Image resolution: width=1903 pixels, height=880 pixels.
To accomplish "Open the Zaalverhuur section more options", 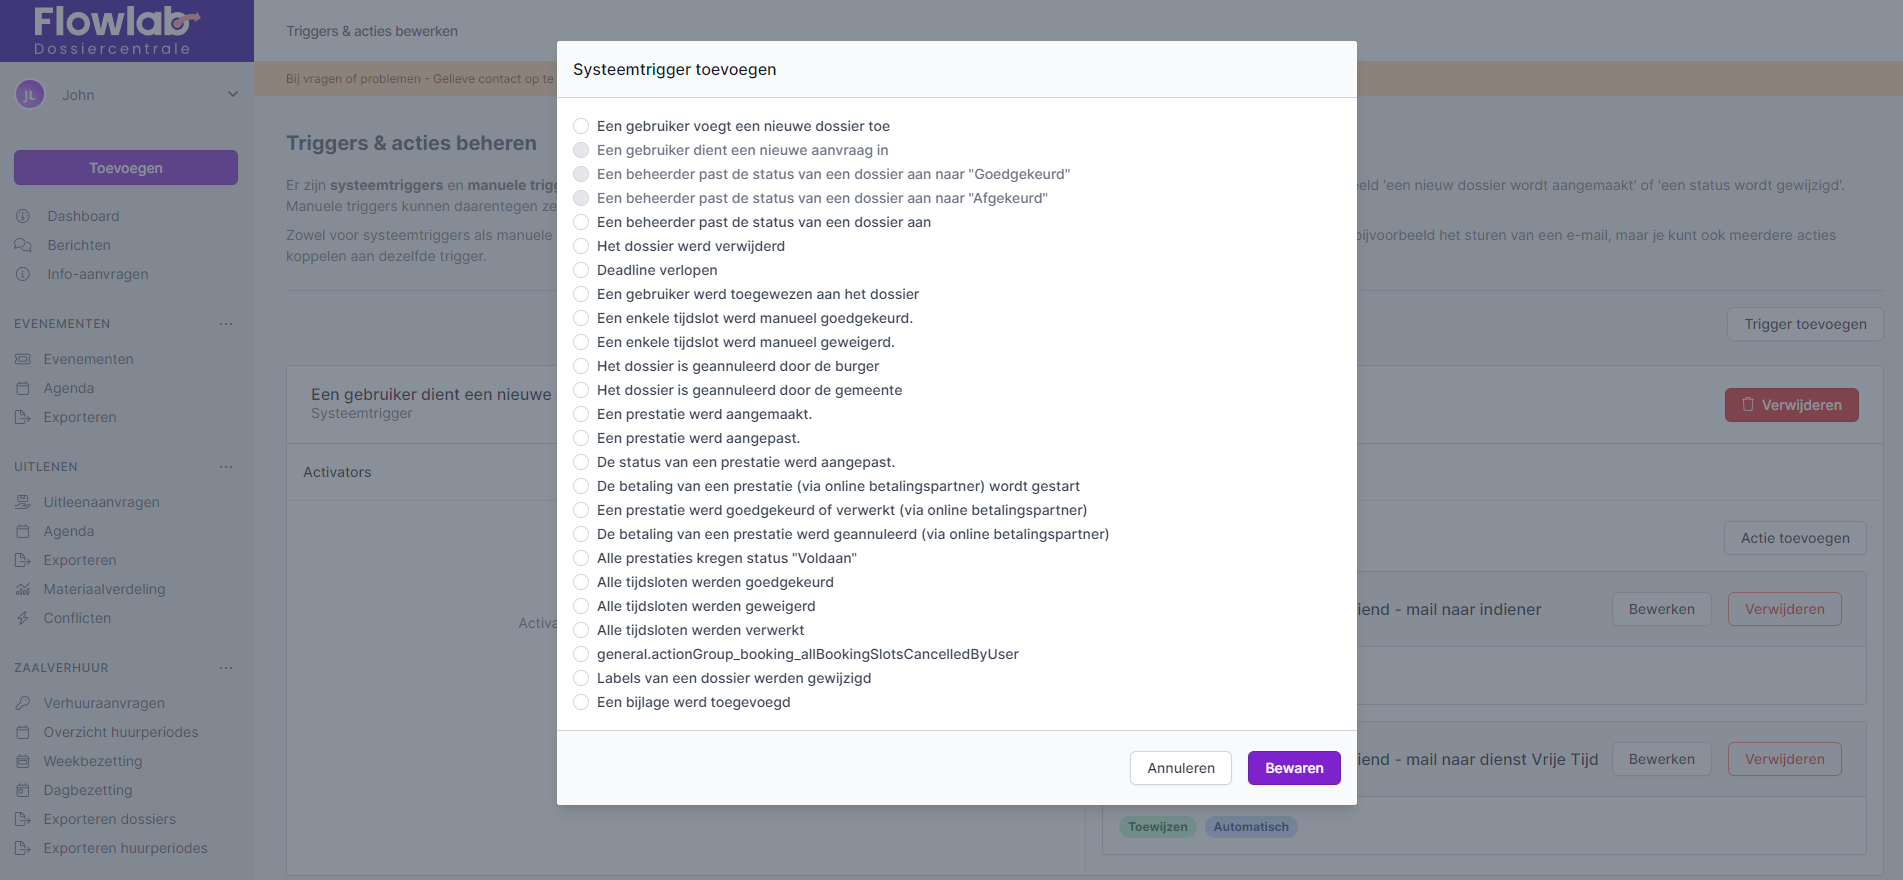I will coord(226,668).
